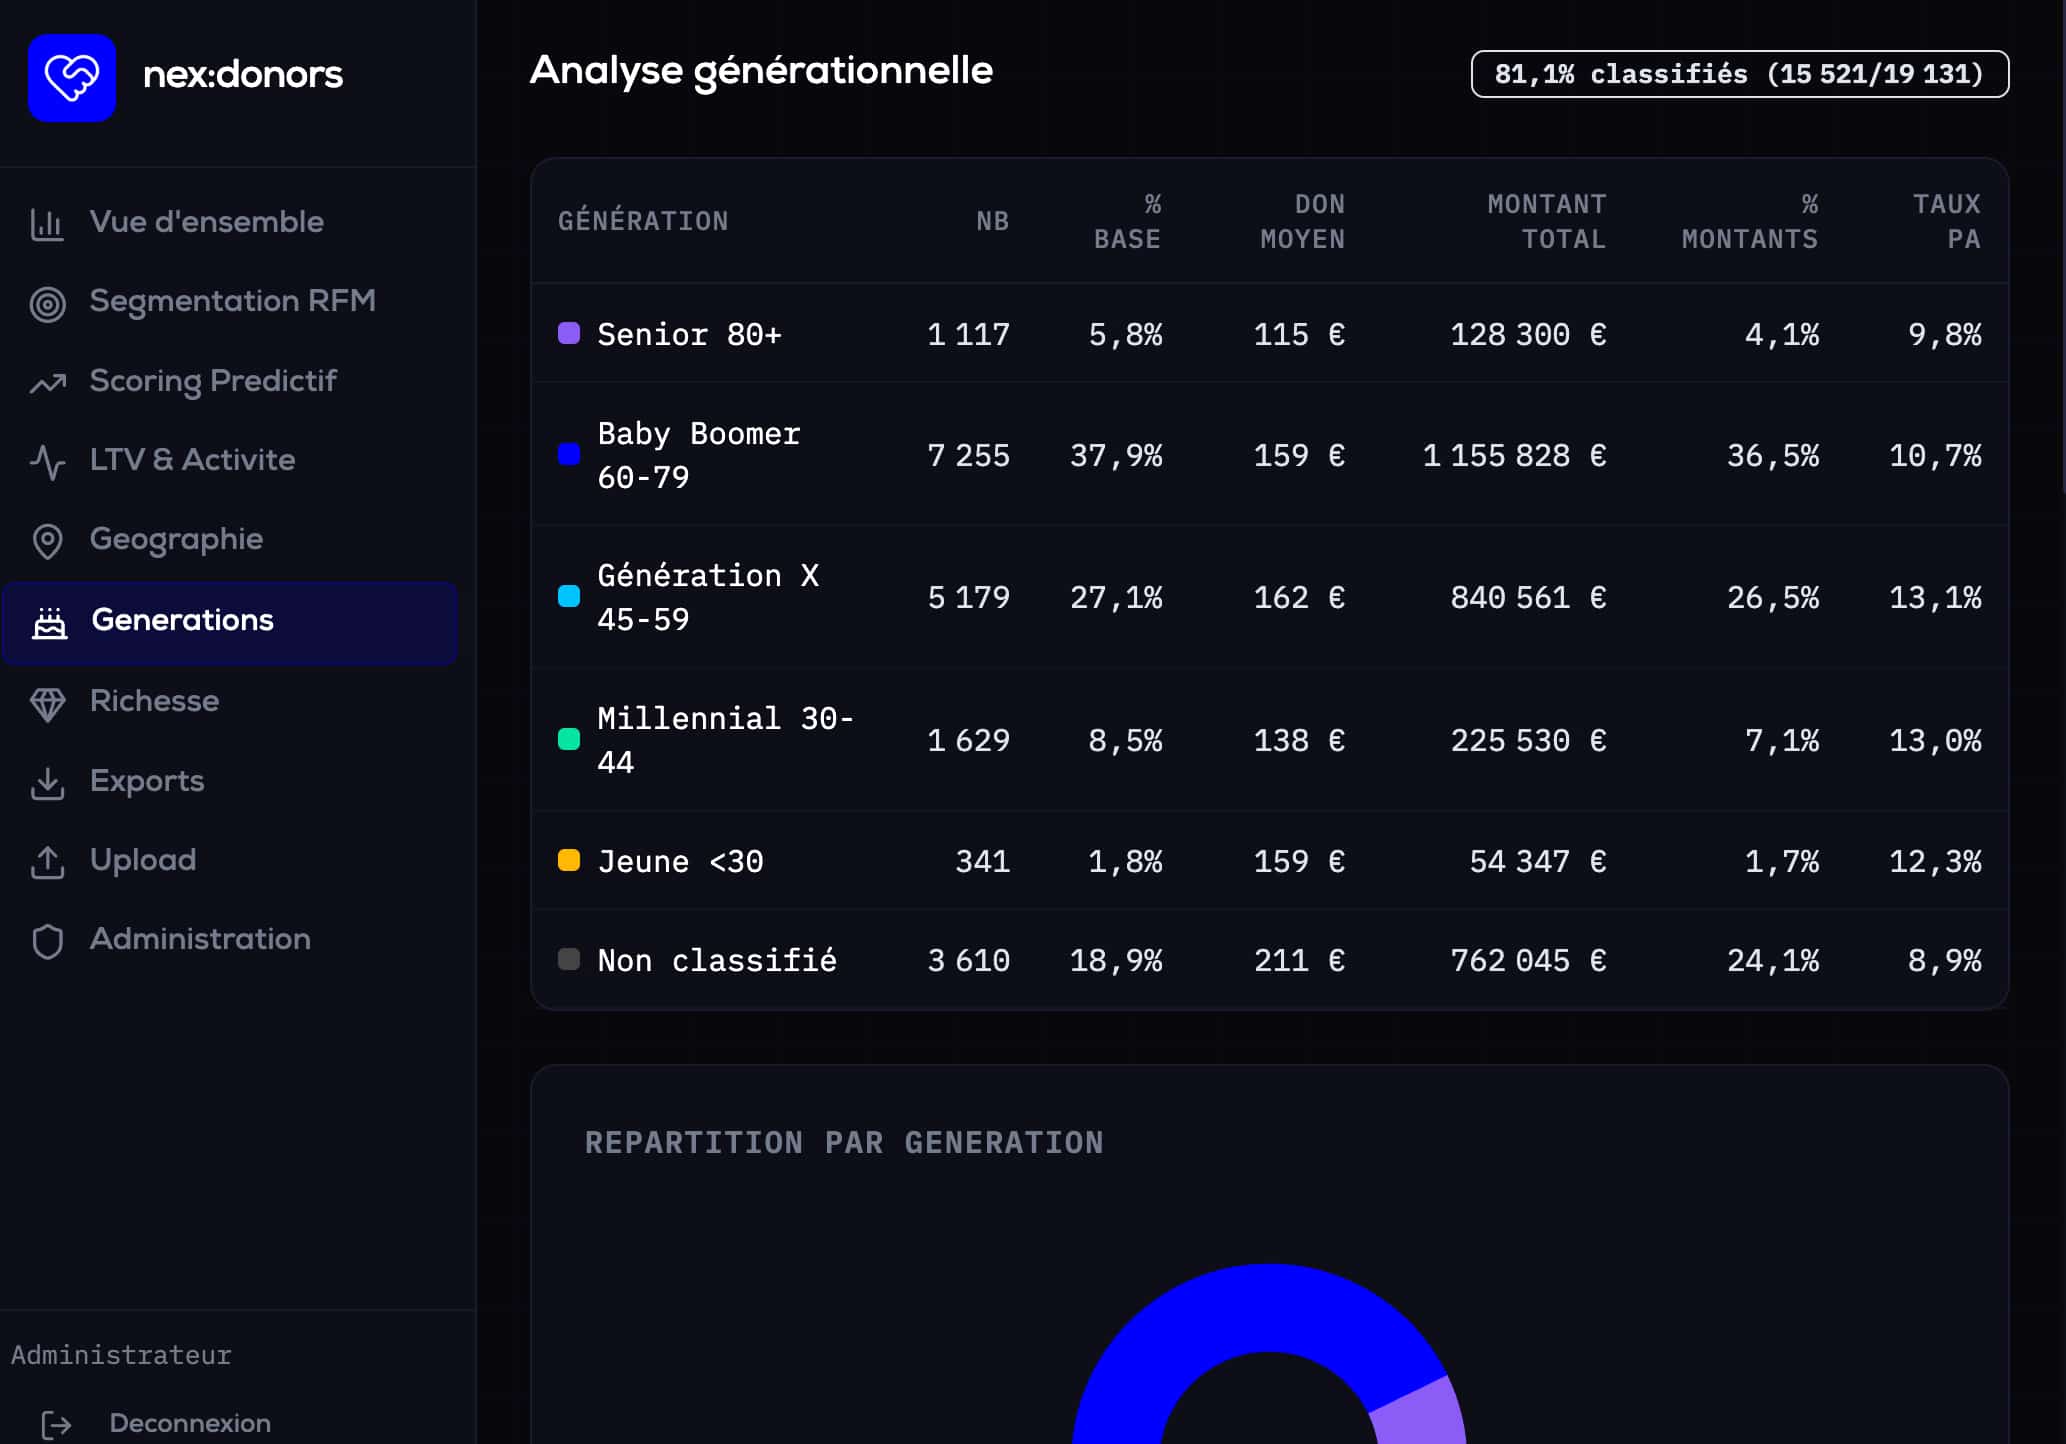Click the 7 255 donor count

pos(968,455)
